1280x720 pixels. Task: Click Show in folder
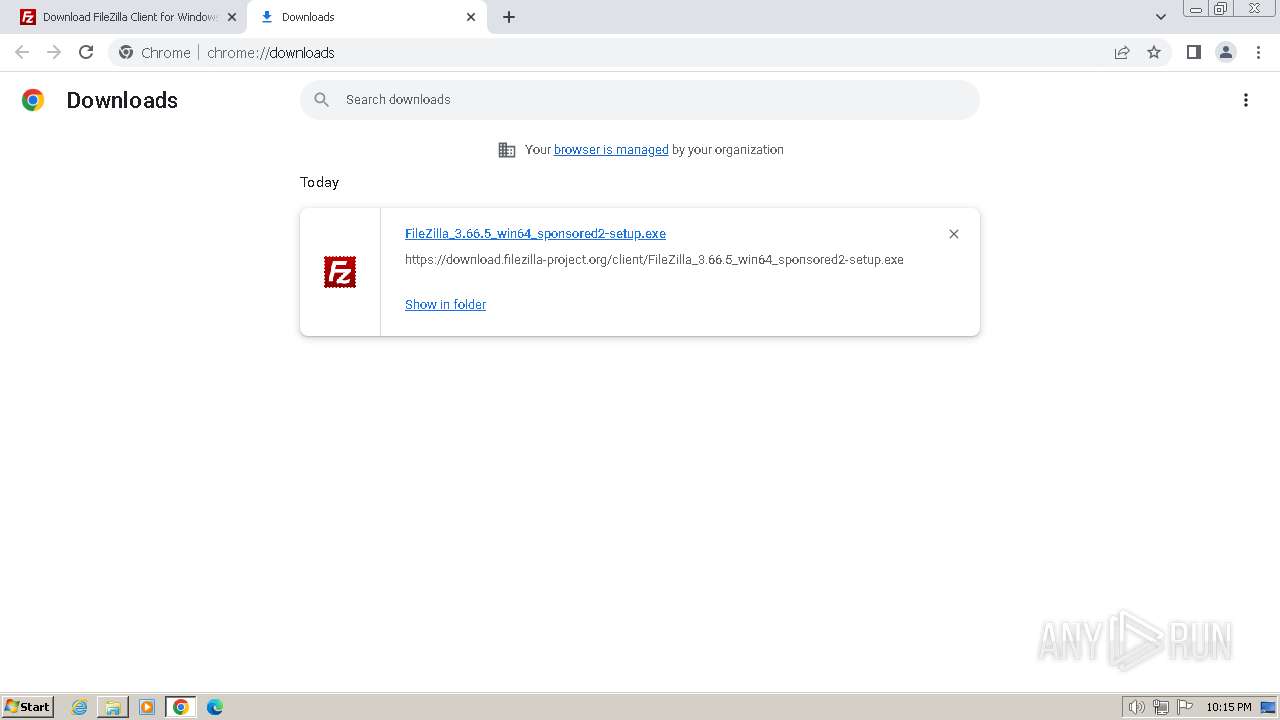pyautogui.click(x=445, y=305)
